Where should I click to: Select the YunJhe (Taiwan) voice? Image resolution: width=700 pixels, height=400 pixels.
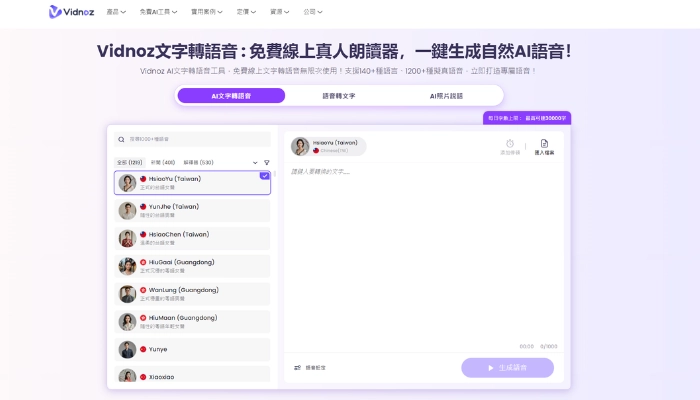click(x=192, y=210)
